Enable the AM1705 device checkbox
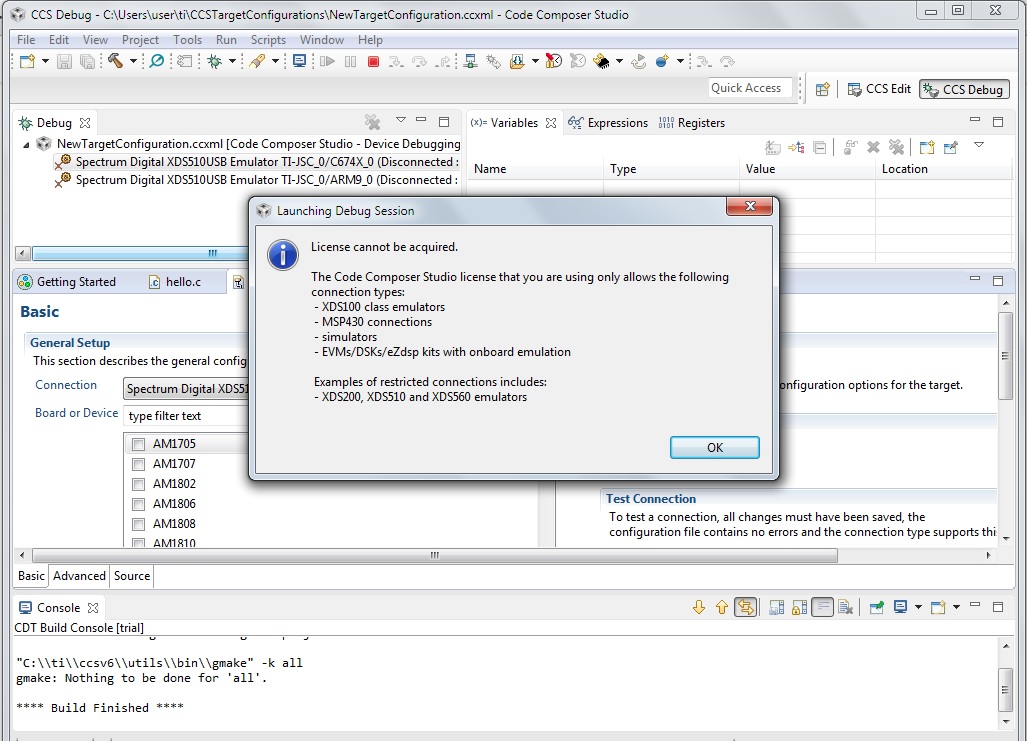This screenshot has width=1027, height=741. point(137,444)
